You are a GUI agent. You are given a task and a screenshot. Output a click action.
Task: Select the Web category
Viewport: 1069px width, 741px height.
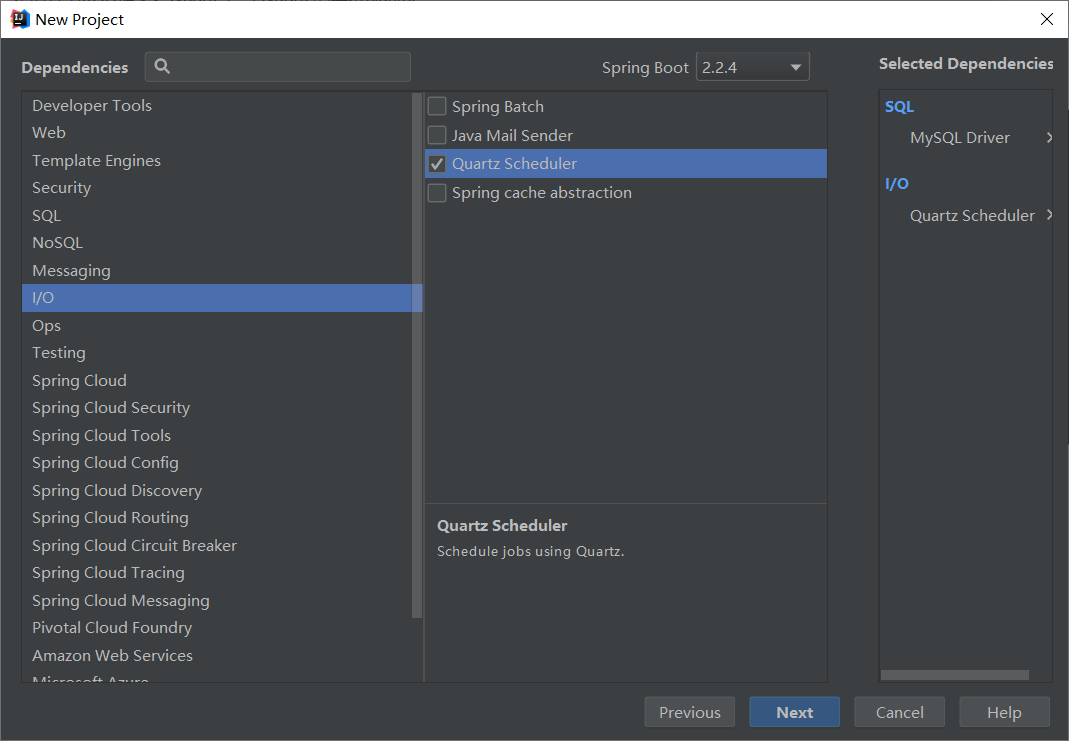[x=217, y=133]
